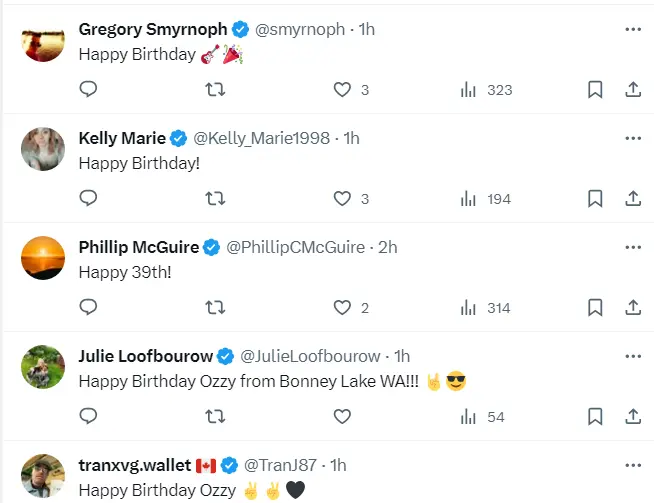Click Phillip McGuire's sunset profile picture
The width and height of the screenshot is (654, 503).
43,259
